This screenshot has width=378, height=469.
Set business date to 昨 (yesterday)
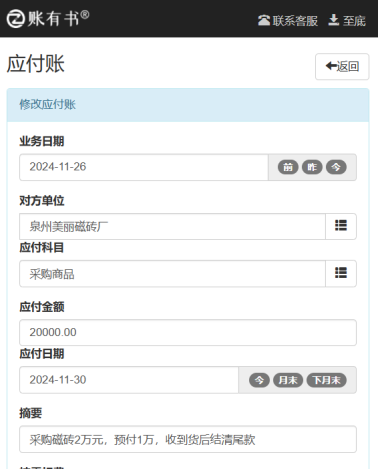pyautogui.click(x=312, y=167)
